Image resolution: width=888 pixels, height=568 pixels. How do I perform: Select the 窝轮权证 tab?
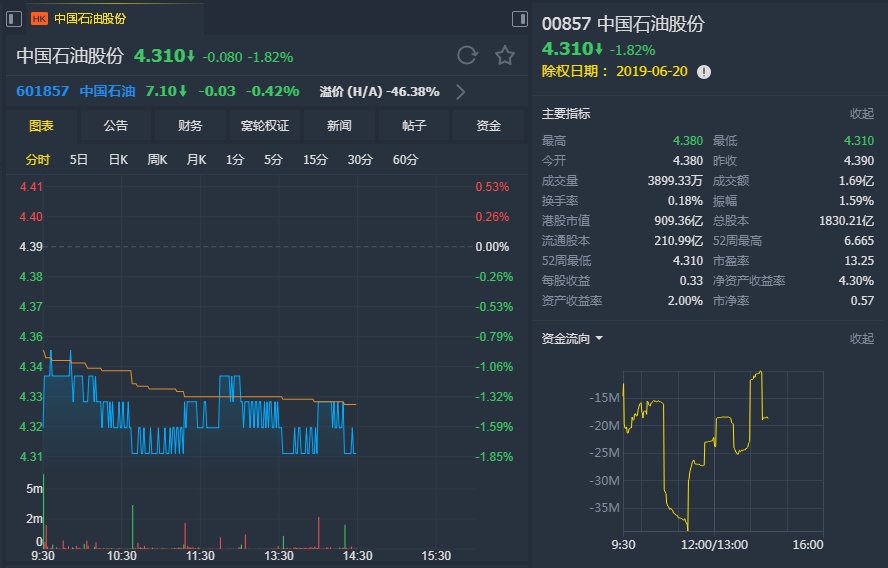point(264,126)
